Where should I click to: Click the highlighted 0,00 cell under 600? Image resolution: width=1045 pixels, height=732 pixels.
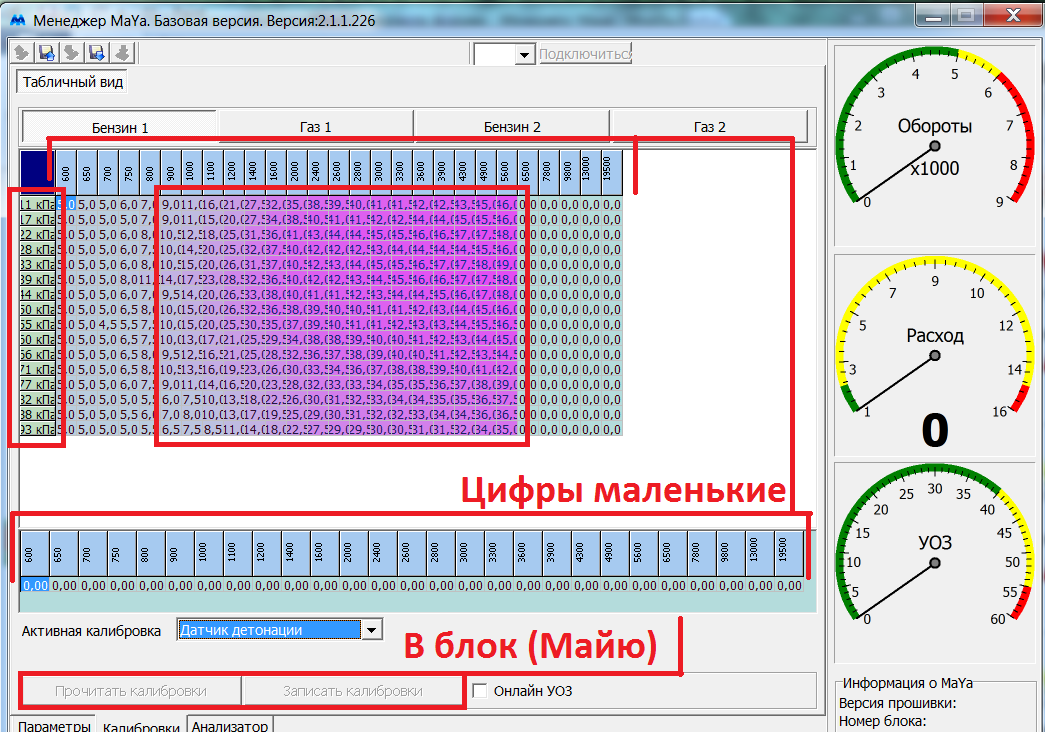click(x=35, y=586)
